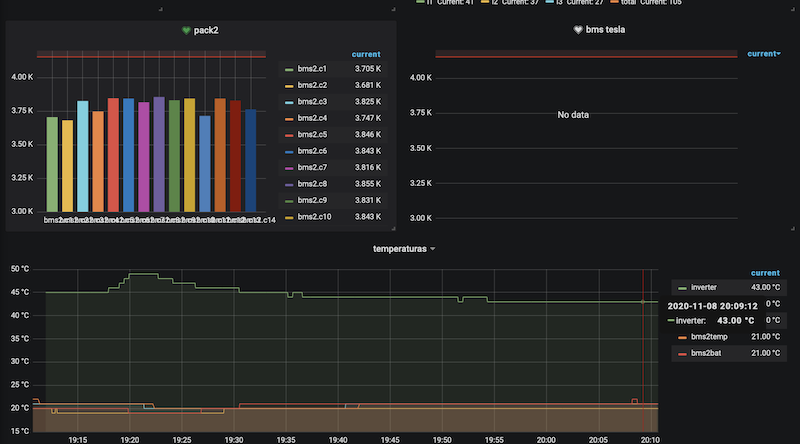Sort temperaturas legend by current header
The width and height of the screenshot is (800, 444).
click(765, 273)
